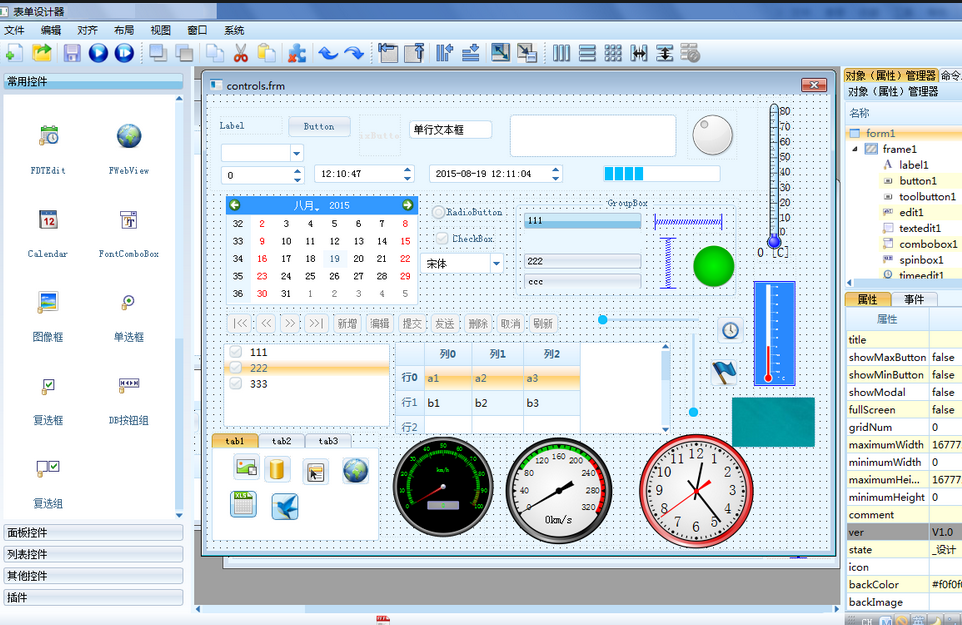Switch to tab2 on the form
Screen dimensions: 962x625
[x=282, y=441]
